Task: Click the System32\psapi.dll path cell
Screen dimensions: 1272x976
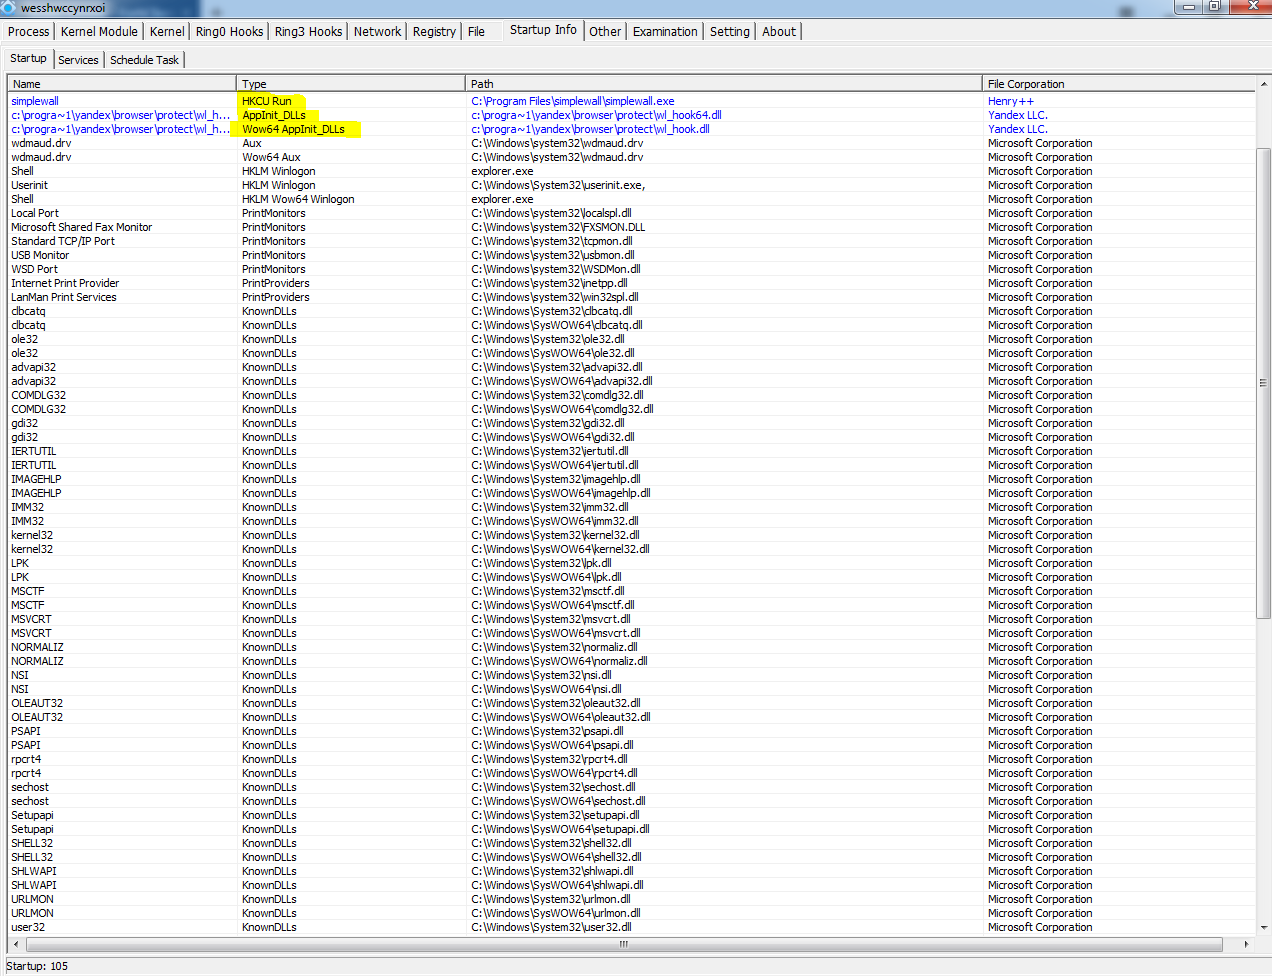Action: click(x=547, y=731)
